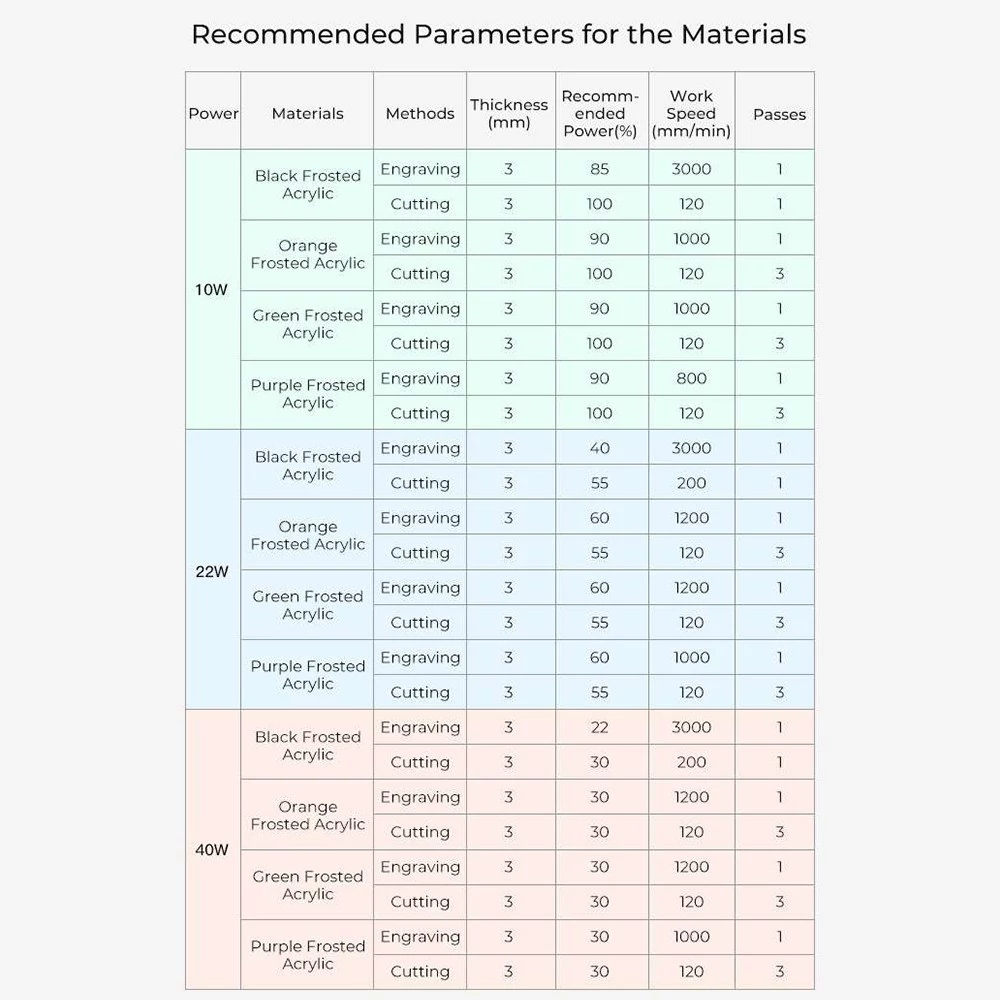Select the Thickness (mm) header cell
1000x1000 pixels.
pyautogui.click(x=510, y=114)
